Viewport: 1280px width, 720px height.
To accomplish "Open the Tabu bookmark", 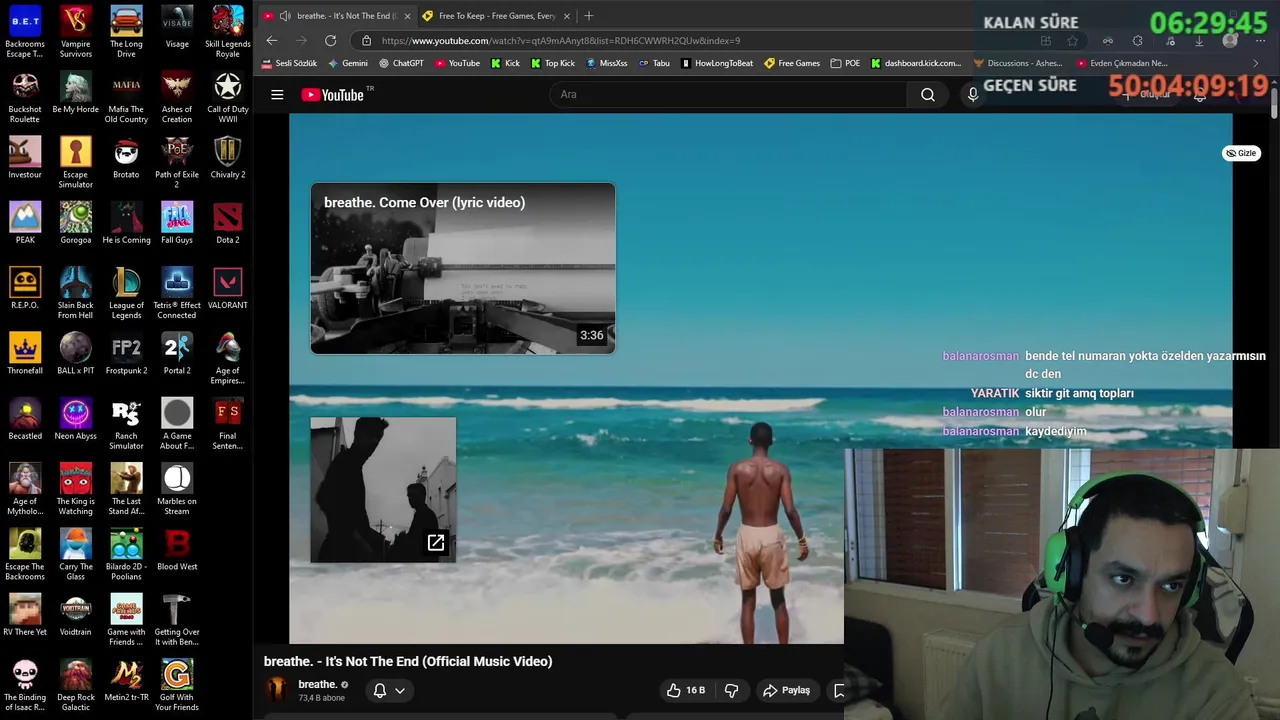I will click(654, 63).
